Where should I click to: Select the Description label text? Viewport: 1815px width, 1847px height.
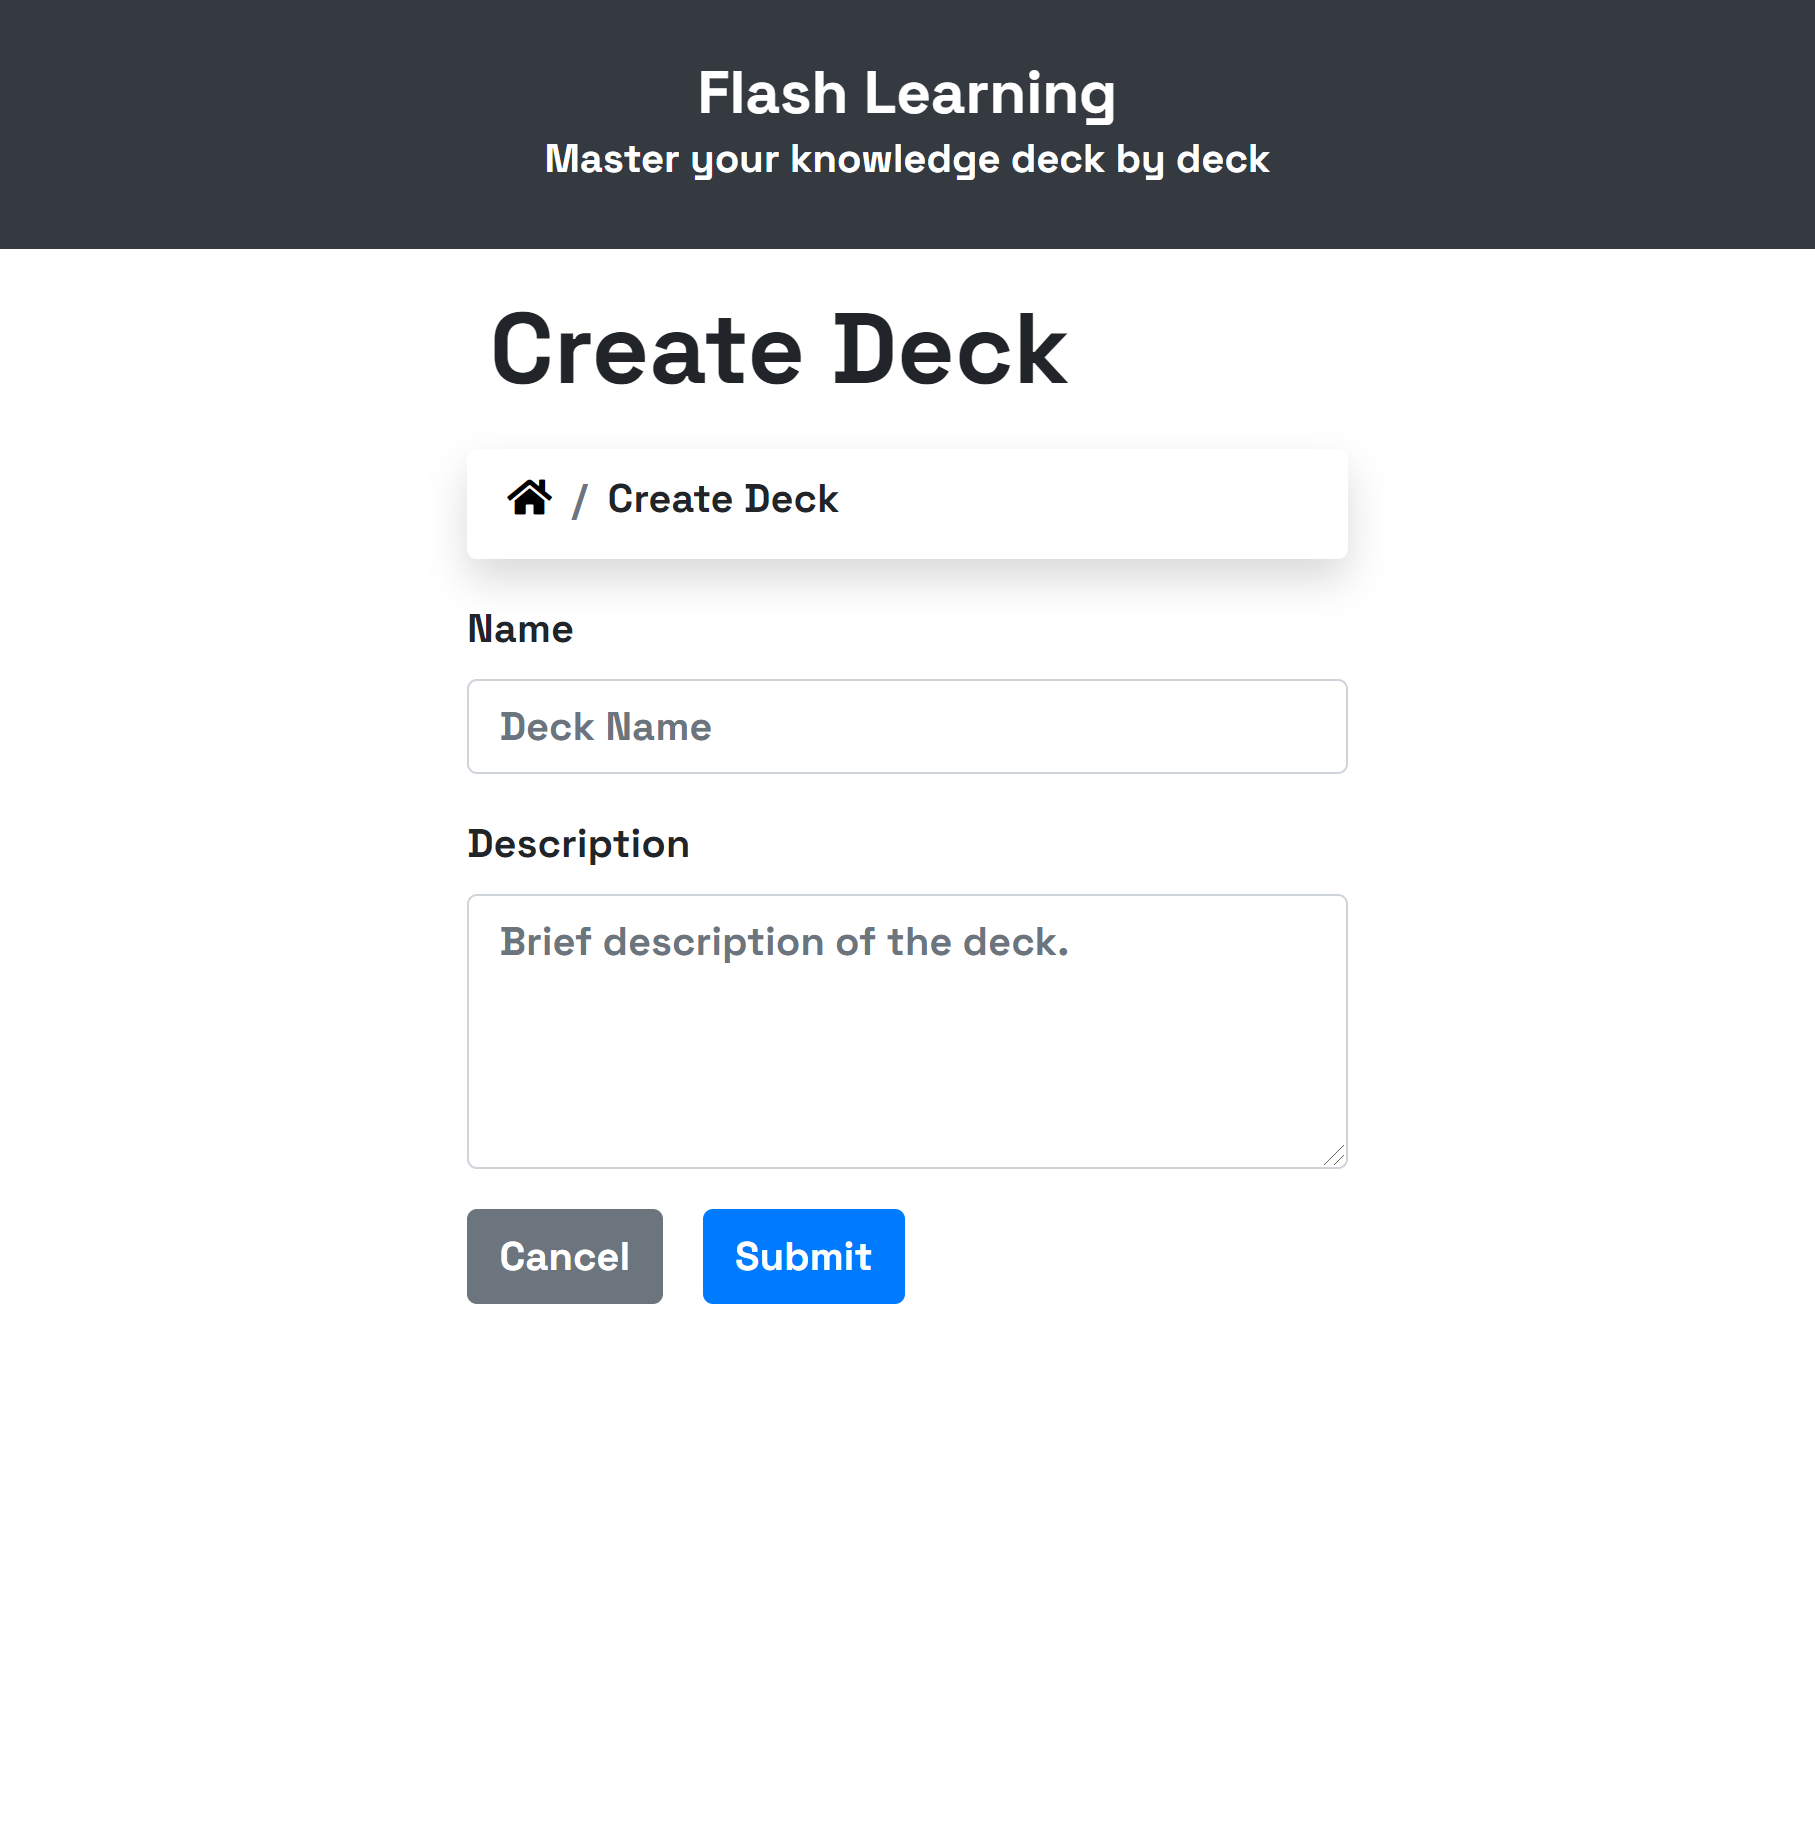[x=577, y=843]
